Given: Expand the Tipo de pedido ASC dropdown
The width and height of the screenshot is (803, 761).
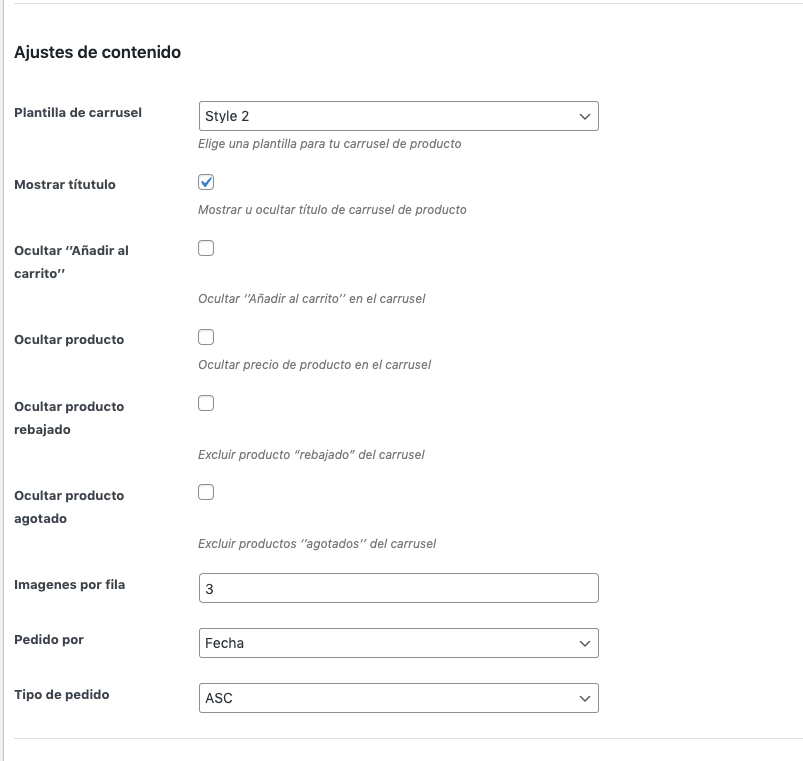Looking at the screenshot, I should (398, 698).
